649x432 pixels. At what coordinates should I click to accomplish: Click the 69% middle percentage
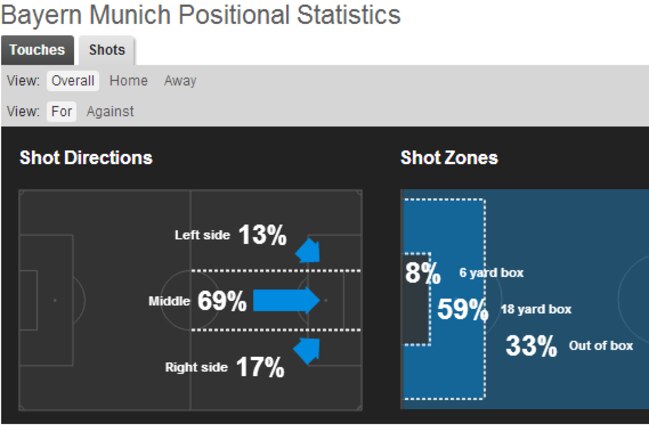click(x=222, y=300)
